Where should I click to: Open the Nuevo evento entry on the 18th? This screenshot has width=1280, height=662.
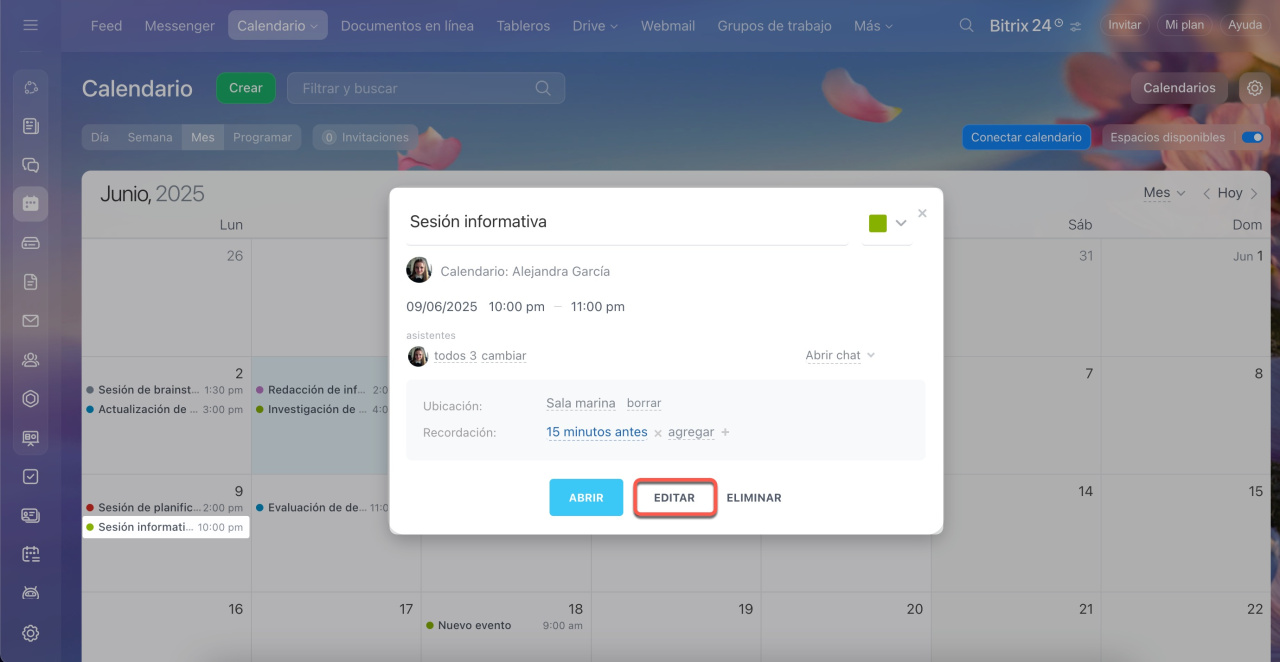click(504, 625)
